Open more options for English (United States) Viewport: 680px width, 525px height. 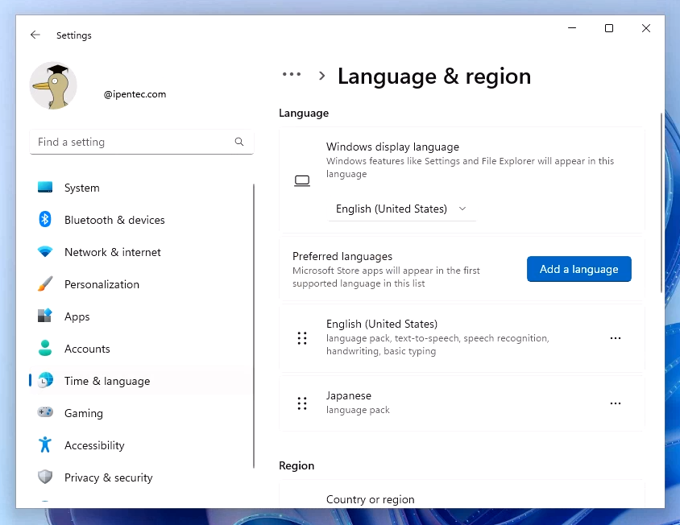[x=615, y=338]
